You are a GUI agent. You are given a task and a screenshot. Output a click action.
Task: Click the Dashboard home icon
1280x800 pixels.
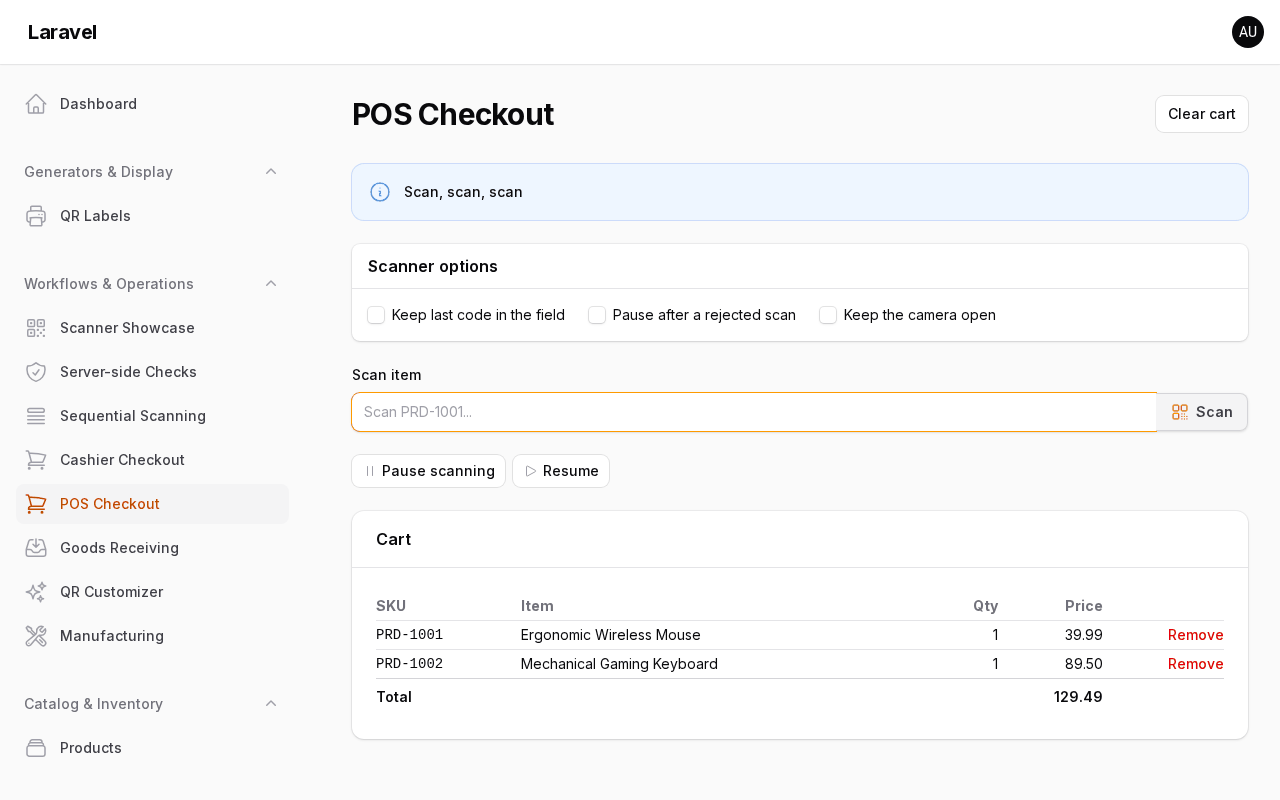click(x=36, y=104)
